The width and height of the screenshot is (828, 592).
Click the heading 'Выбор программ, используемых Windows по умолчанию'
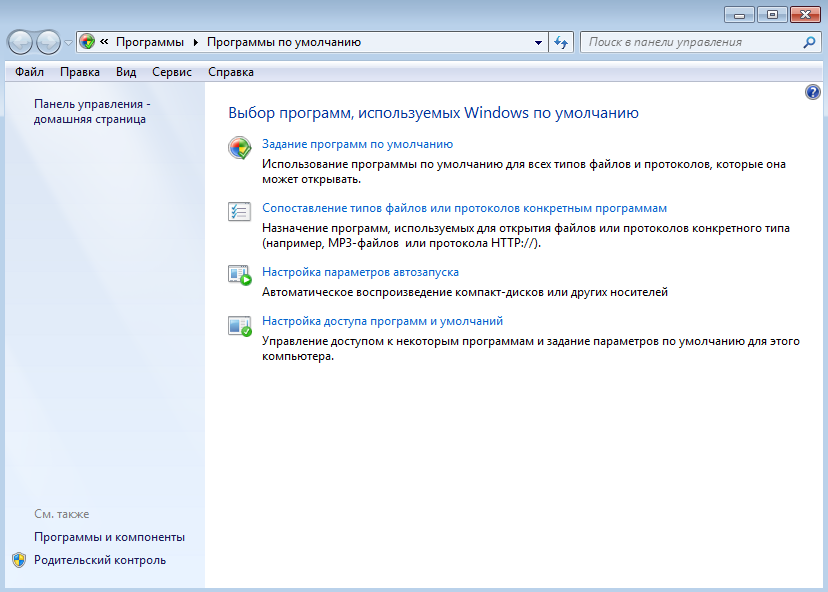pos(434,112)
